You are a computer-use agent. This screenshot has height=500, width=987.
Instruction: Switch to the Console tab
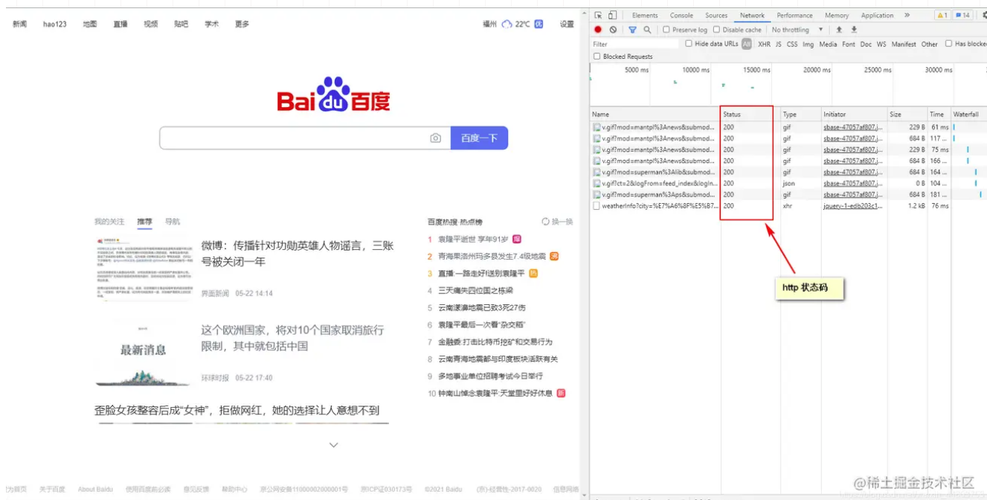[x=681, y=15]
